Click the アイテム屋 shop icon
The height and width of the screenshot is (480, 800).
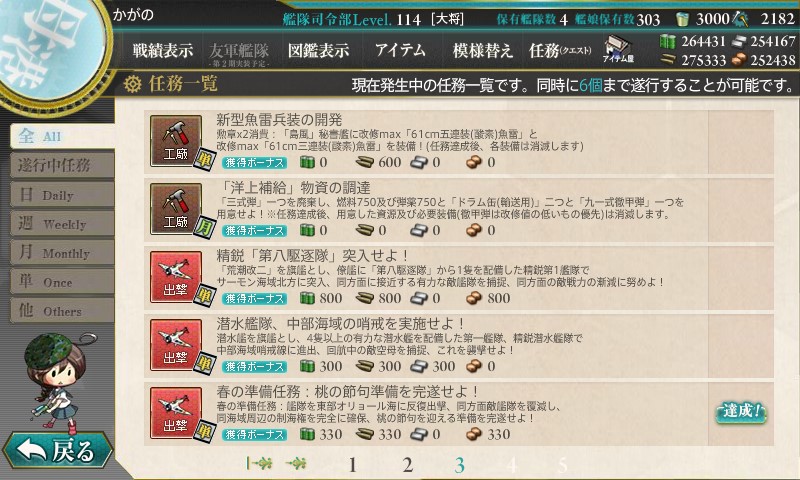coord(618,49)
